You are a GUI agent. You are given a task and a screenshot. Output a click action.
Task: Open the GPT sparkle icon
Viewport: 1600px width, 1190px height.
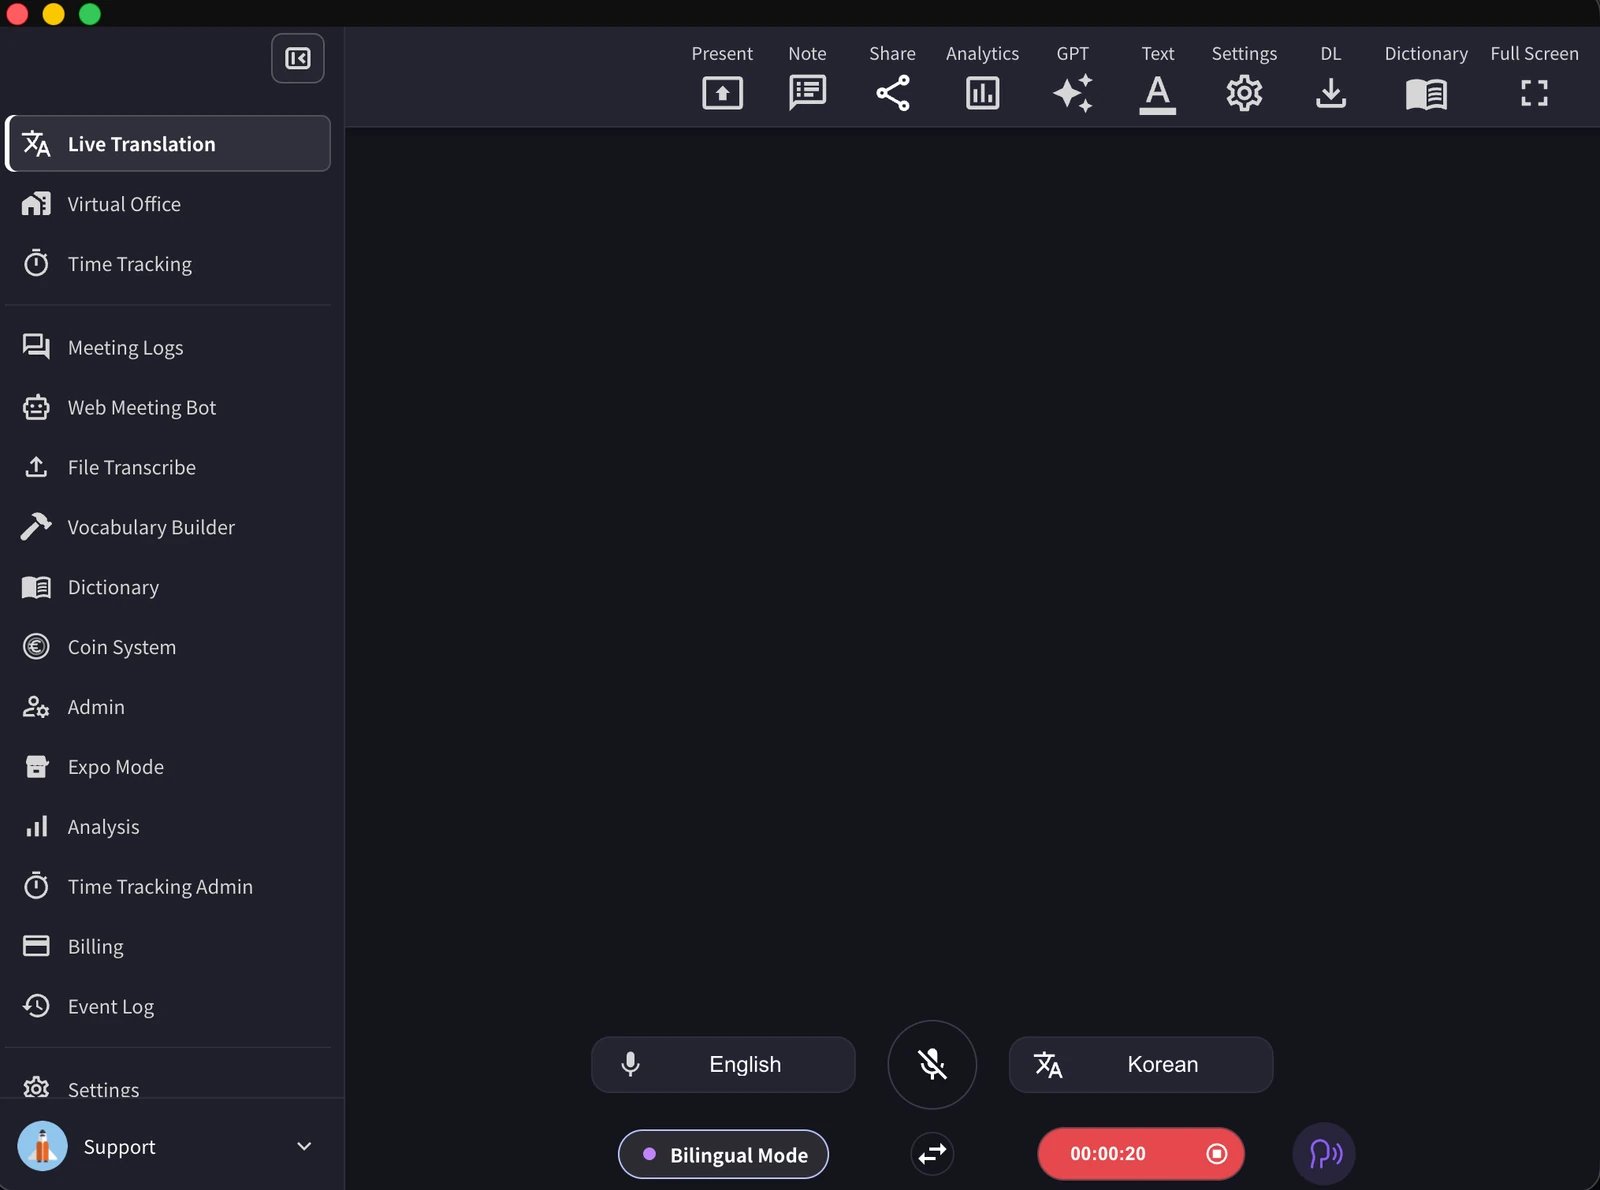(1072, 93)
